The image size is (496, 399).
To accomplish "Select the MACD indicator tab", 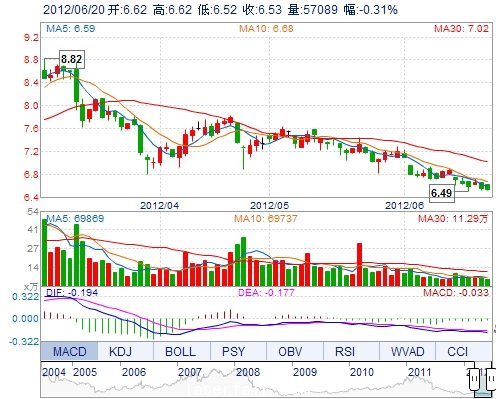I will pyautogui.click(x=69, y=351).
